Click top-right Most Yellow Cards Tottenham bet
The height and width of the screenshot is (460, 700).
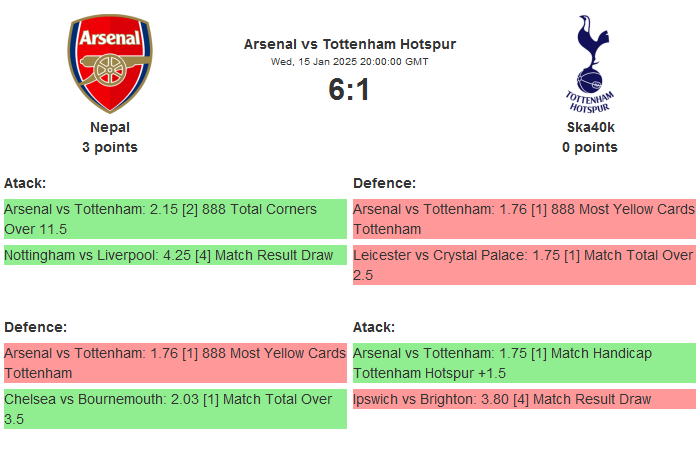pos(524,219)
